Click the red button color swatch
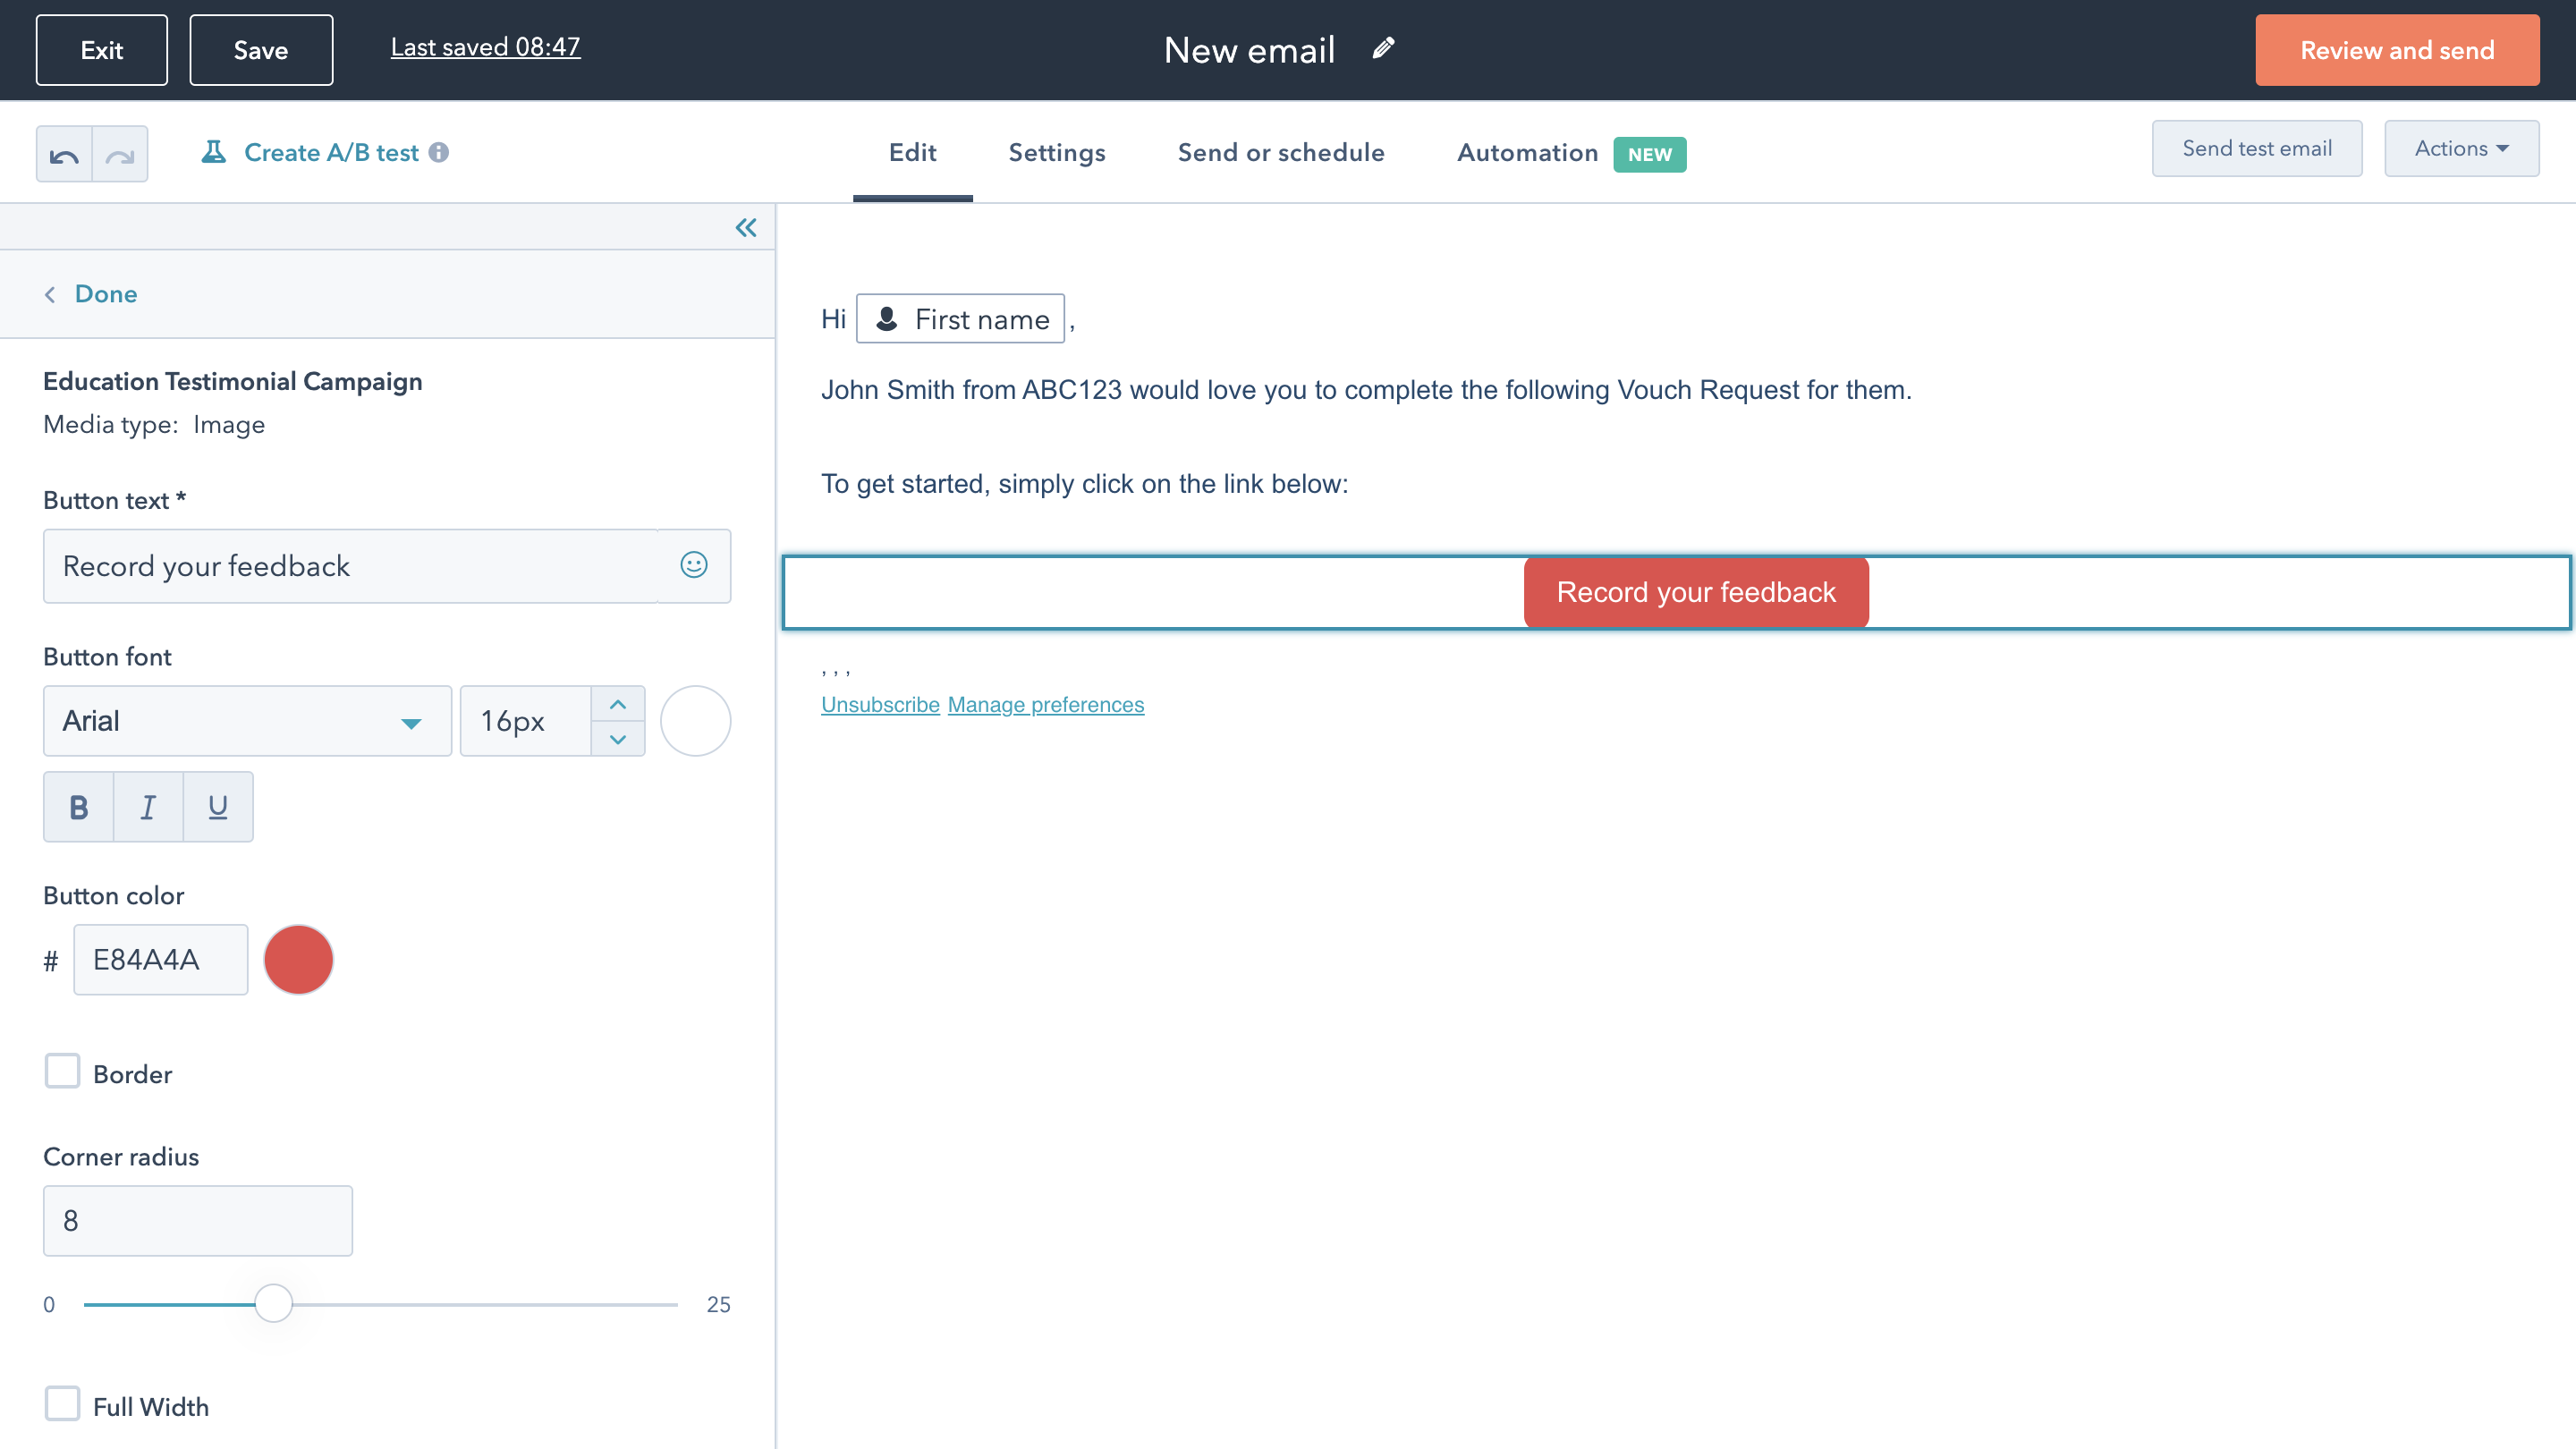The image size is (2576, 1449). coord(297,959)
